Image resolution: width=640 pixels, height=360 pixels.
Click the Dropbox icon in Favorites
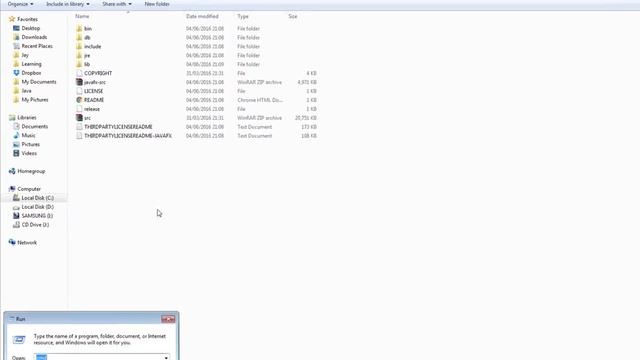click(x=16, y=73)
